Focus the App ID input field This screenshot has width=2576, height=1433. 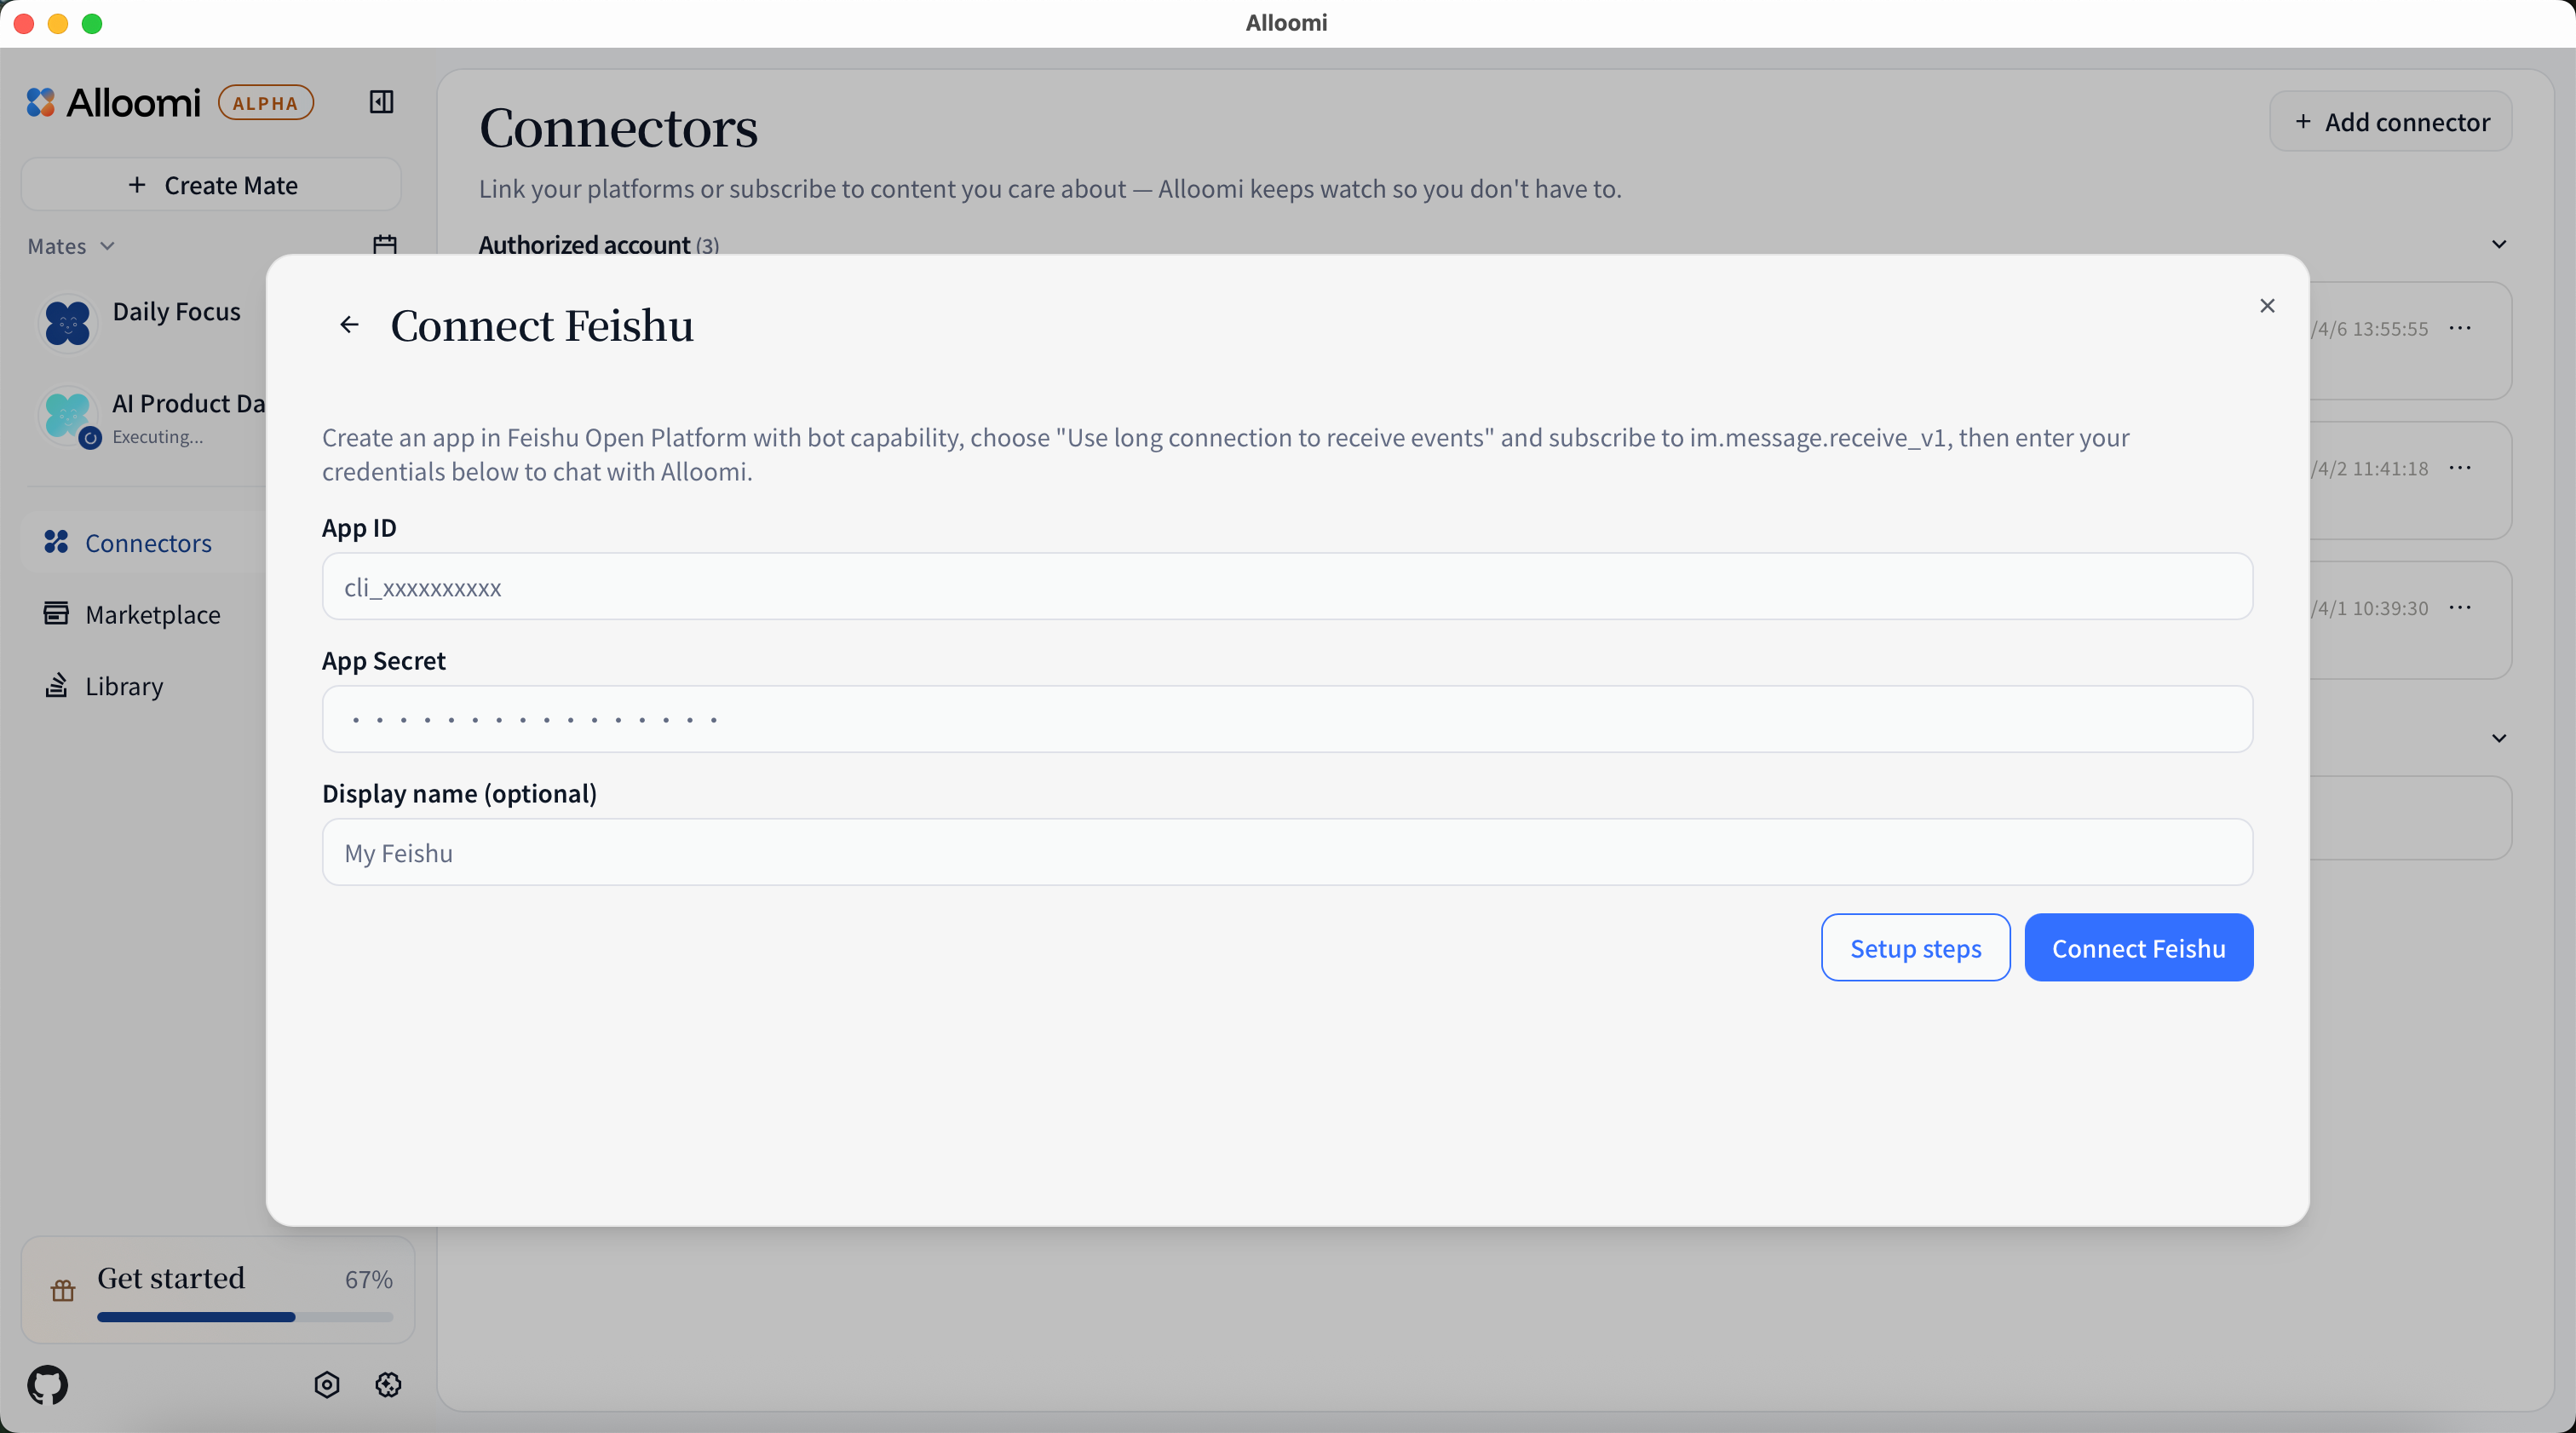click(x=1287, y=587)
